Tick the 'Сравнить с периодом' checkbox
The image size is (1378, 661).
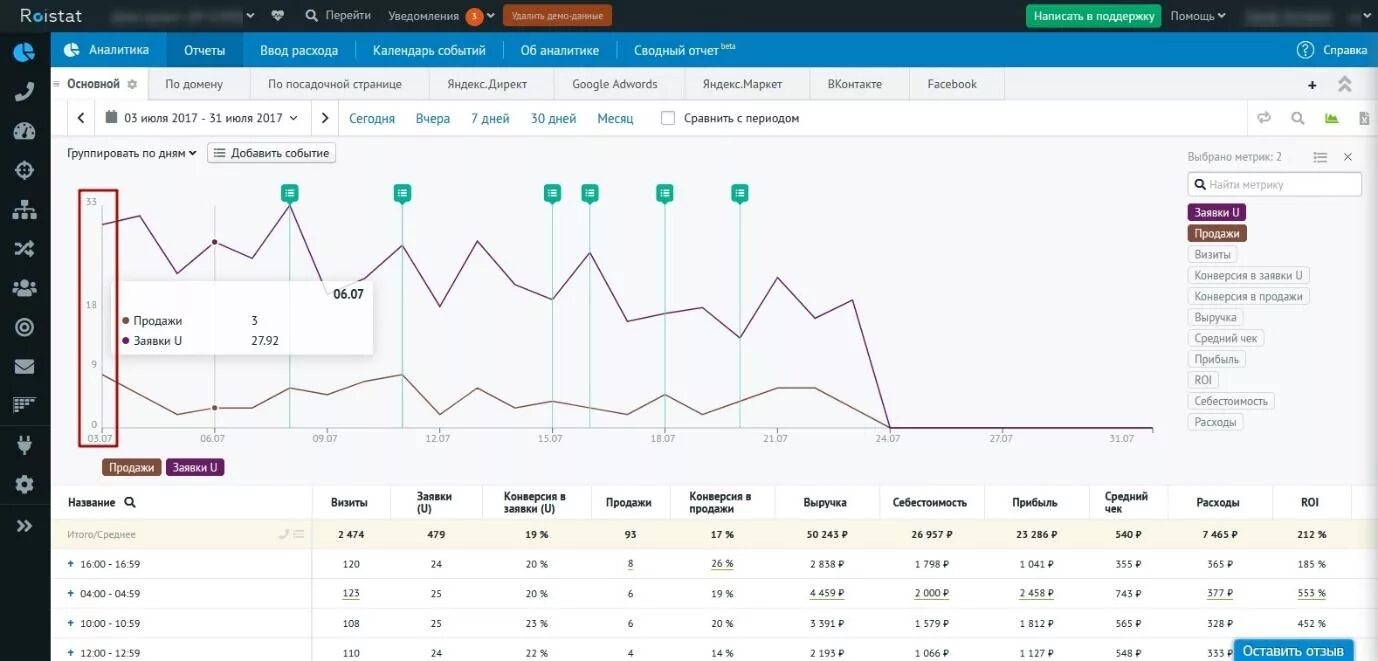pyautogui.click(x=668, y=118)
